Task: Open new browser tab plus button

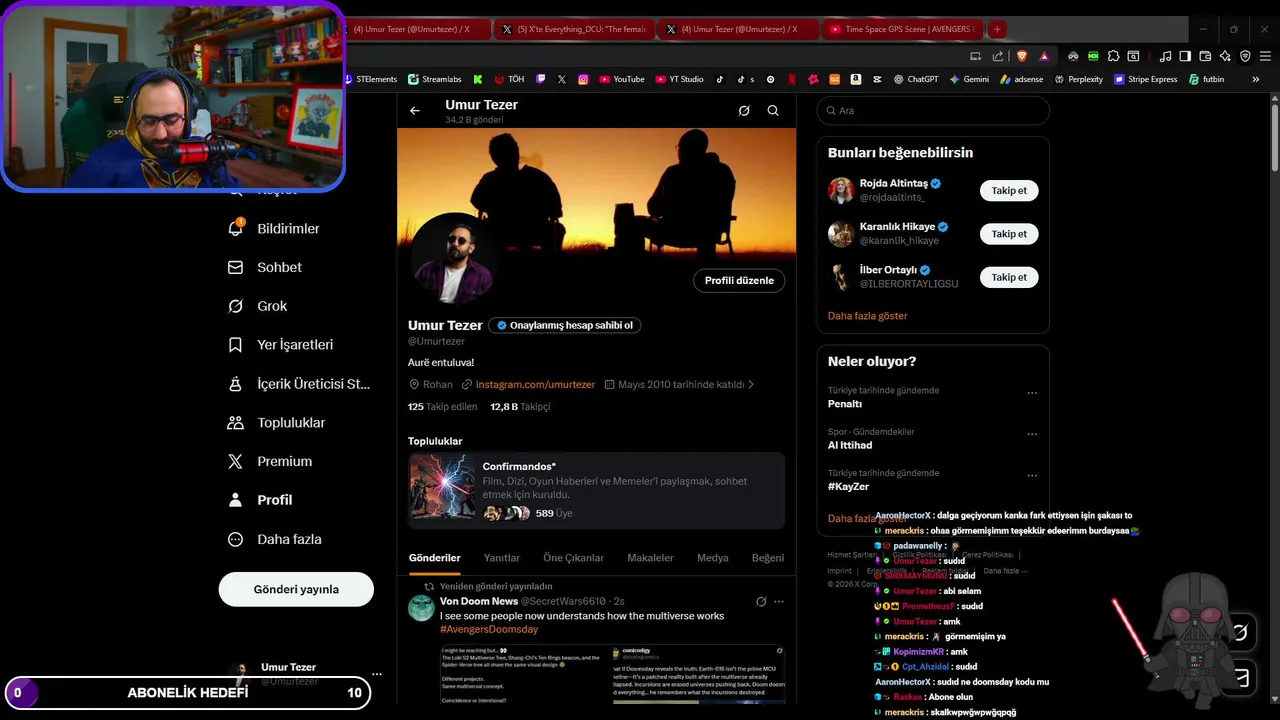Action: point(997,29)
